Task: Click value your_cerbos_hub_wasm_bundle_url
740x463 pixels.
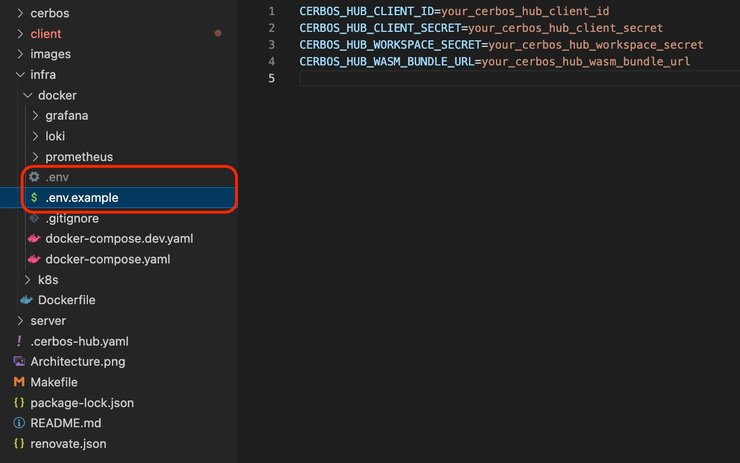Action: coord(586,61)
